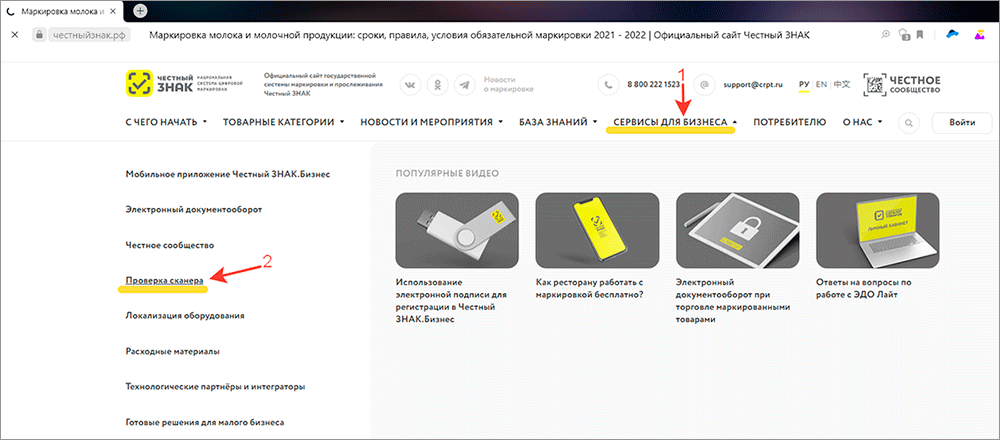Open Ответы на вопросы по ЭДО Лайт
The height and width of the screenshot is (440, 1000).
865,288
